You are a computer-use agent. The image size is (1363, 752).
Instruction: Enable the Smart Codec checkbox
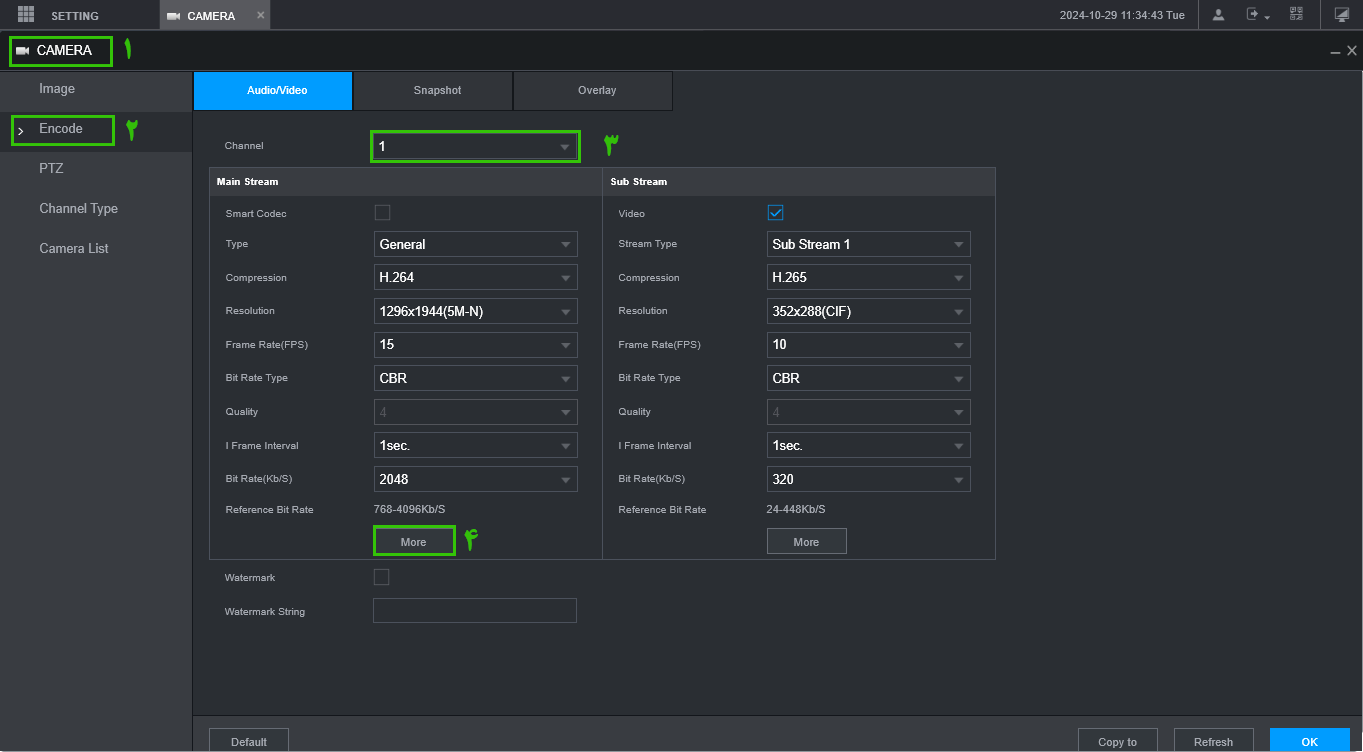coord(382,212)
